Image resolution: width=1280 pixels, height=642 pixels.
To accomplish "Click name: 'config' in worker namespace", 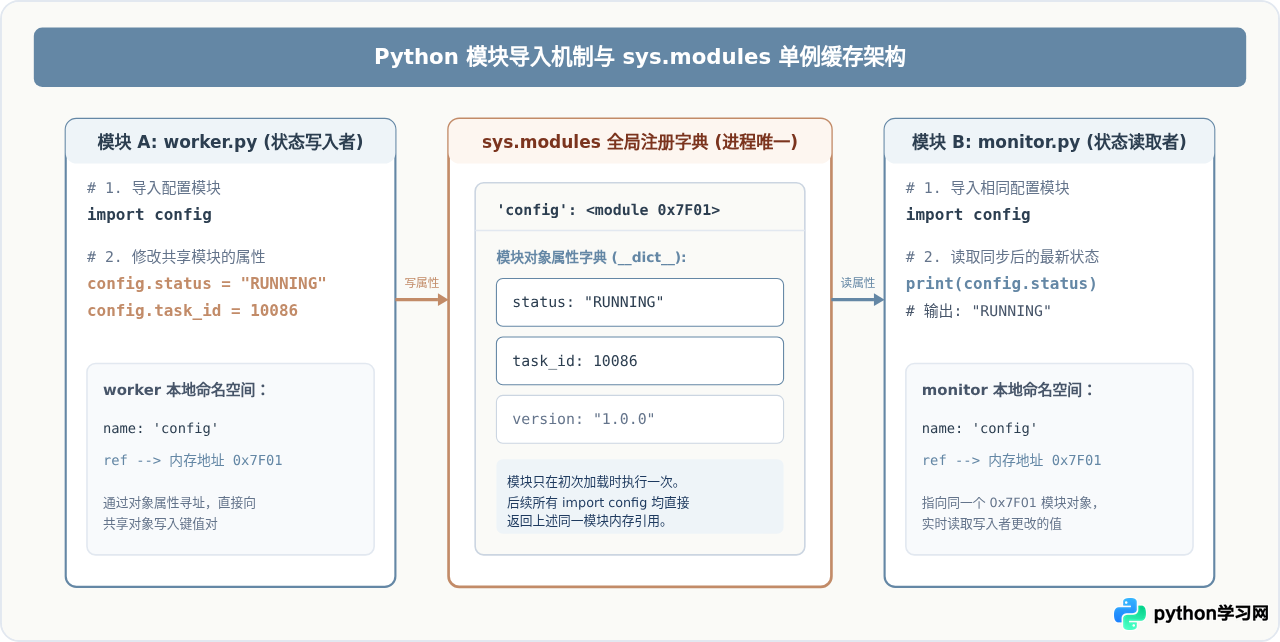I will coord(160,428).
